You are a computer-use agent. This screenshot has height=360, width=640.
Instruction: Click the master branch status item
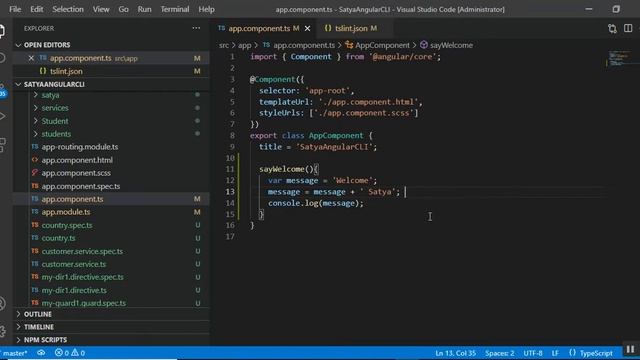pos(15,353)
